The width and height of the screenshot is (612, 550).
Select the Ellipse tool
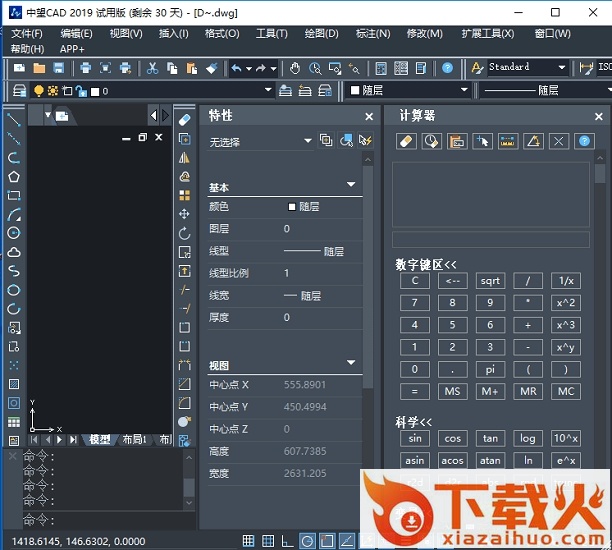point(14,290)
